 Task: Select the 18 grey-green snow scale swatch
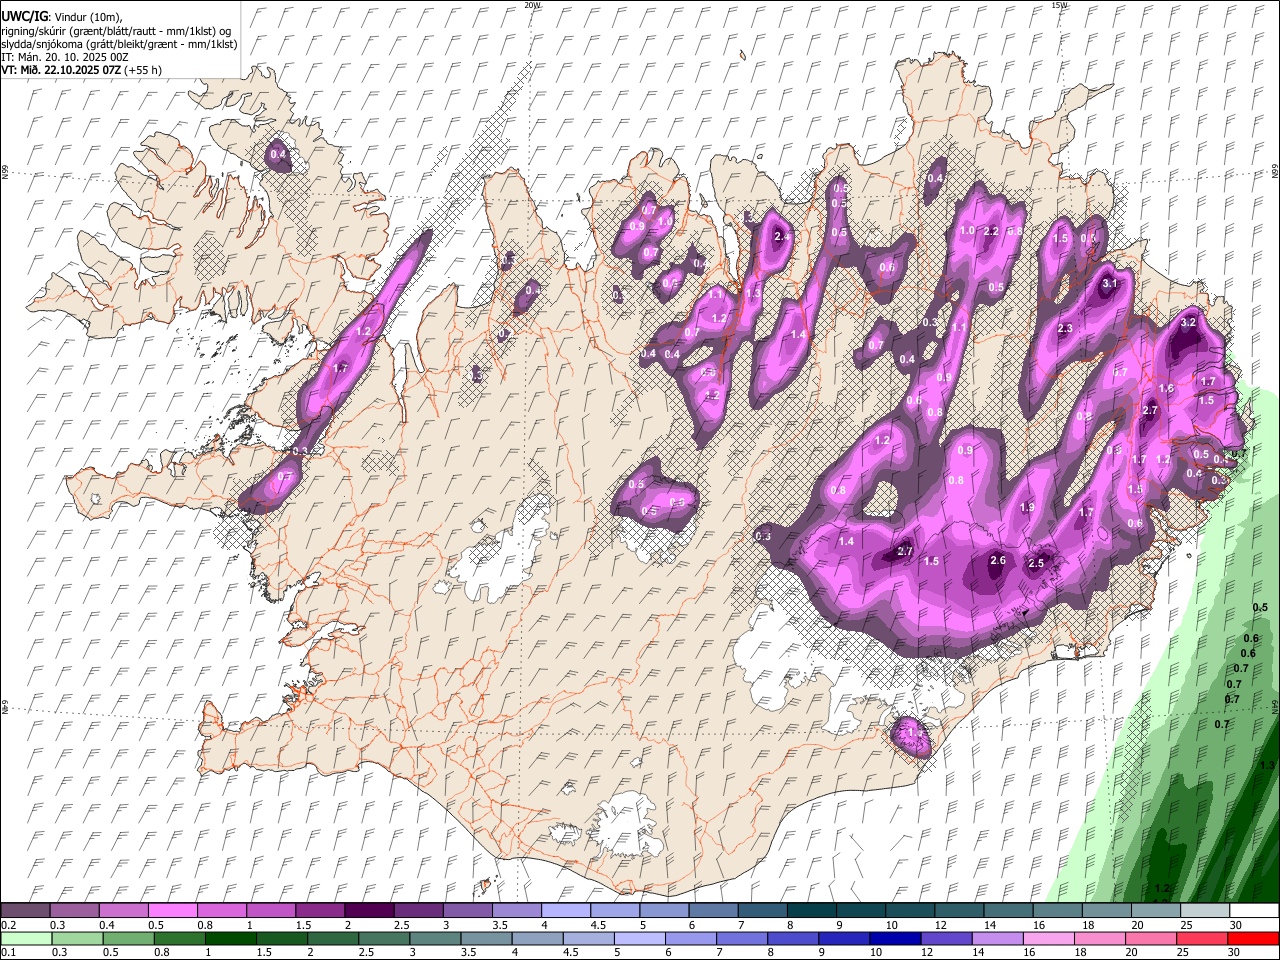(x=1106, y=911)
